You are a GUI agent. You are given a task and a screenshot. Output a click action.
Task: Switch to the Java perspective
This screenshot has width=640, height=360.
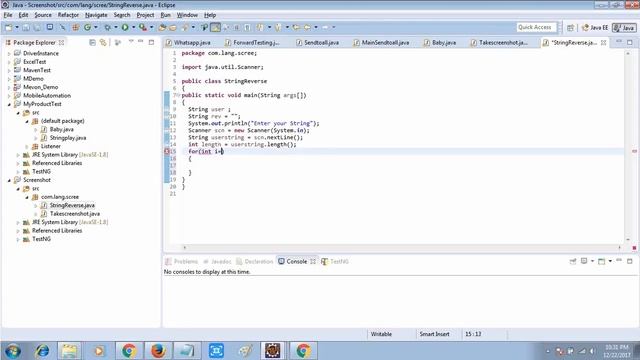pos(624,27)
